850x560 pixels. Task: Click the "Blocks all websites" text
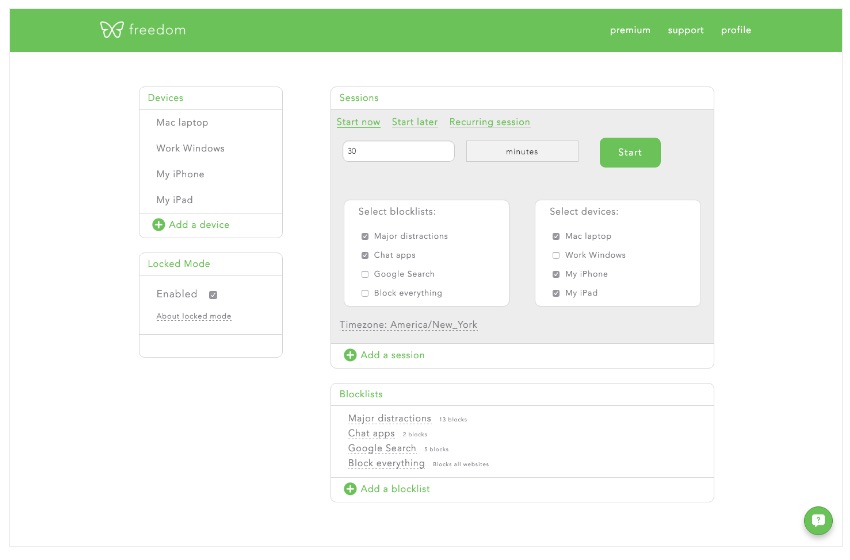[461, 465]
